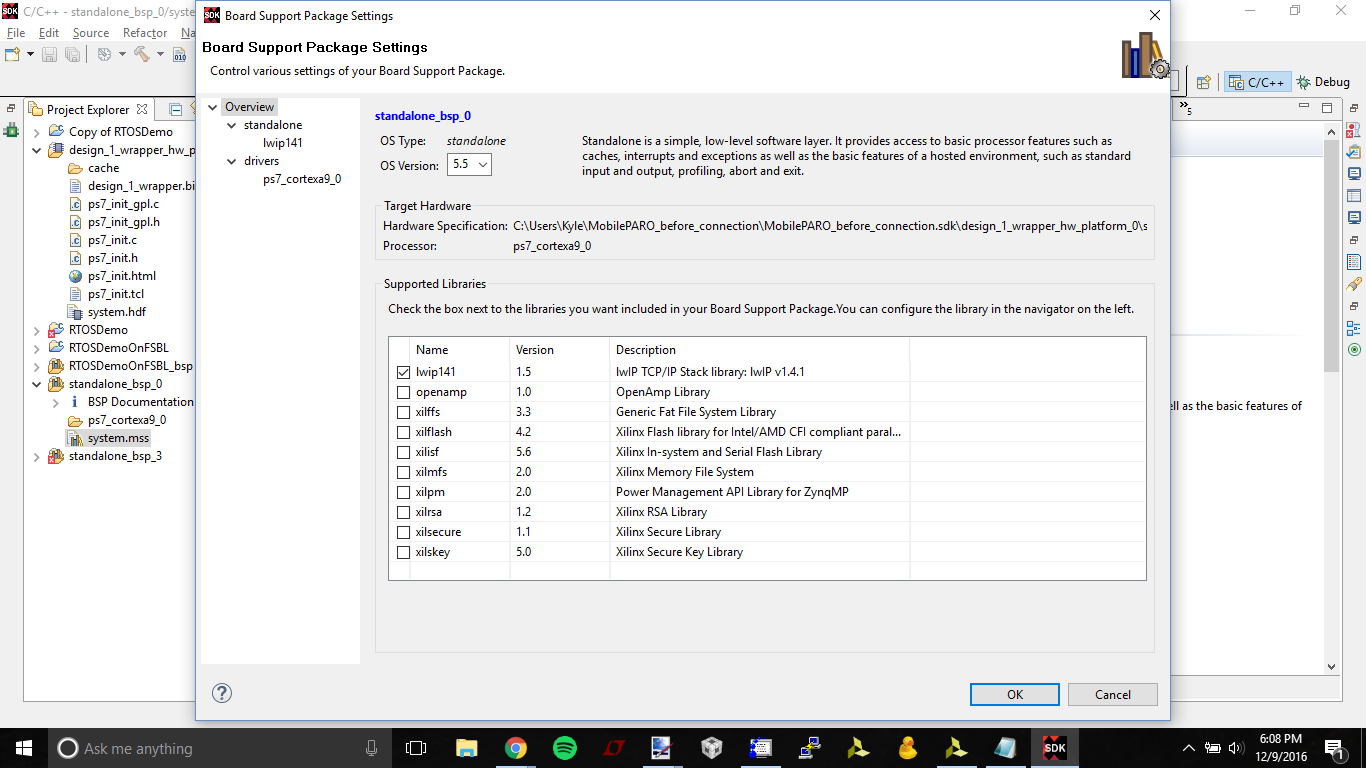Switch to the C/C++ perspective
The image size is (1366, 768).
(x=1257, y=82)
